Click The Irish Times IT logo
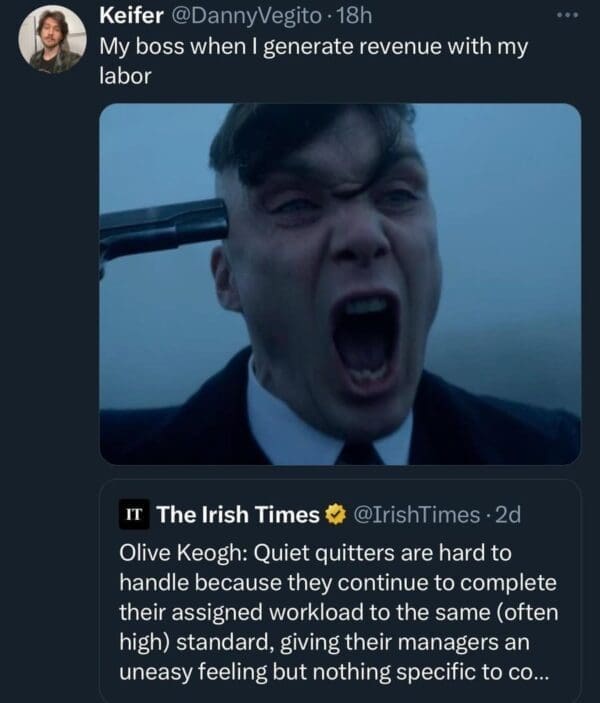 point(134,514)
